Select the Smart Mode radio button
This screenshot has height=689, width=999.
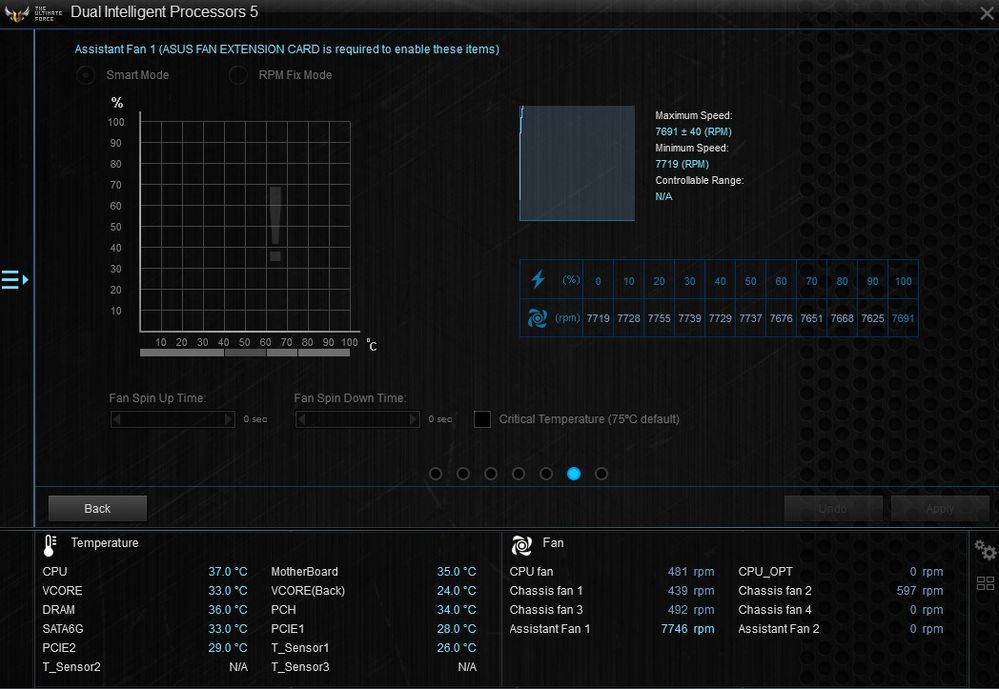[85, 75]
